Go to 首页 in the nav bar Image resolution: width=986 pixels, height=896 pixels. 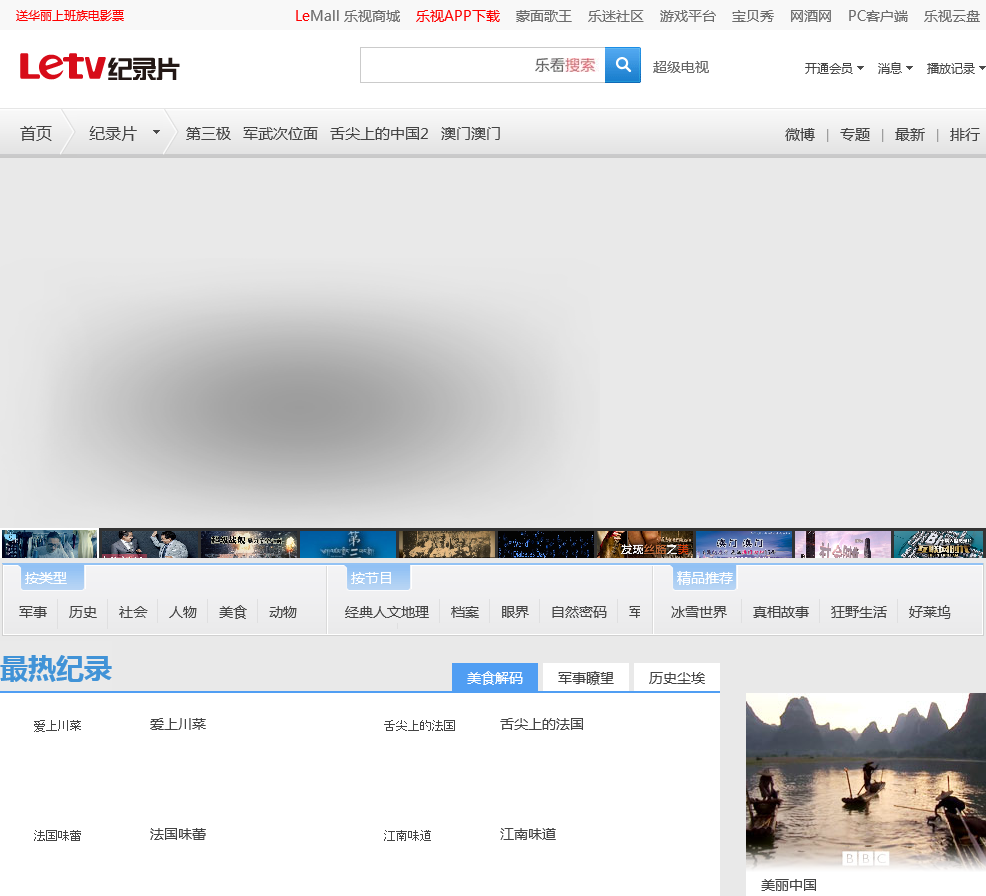pos(36,133)
